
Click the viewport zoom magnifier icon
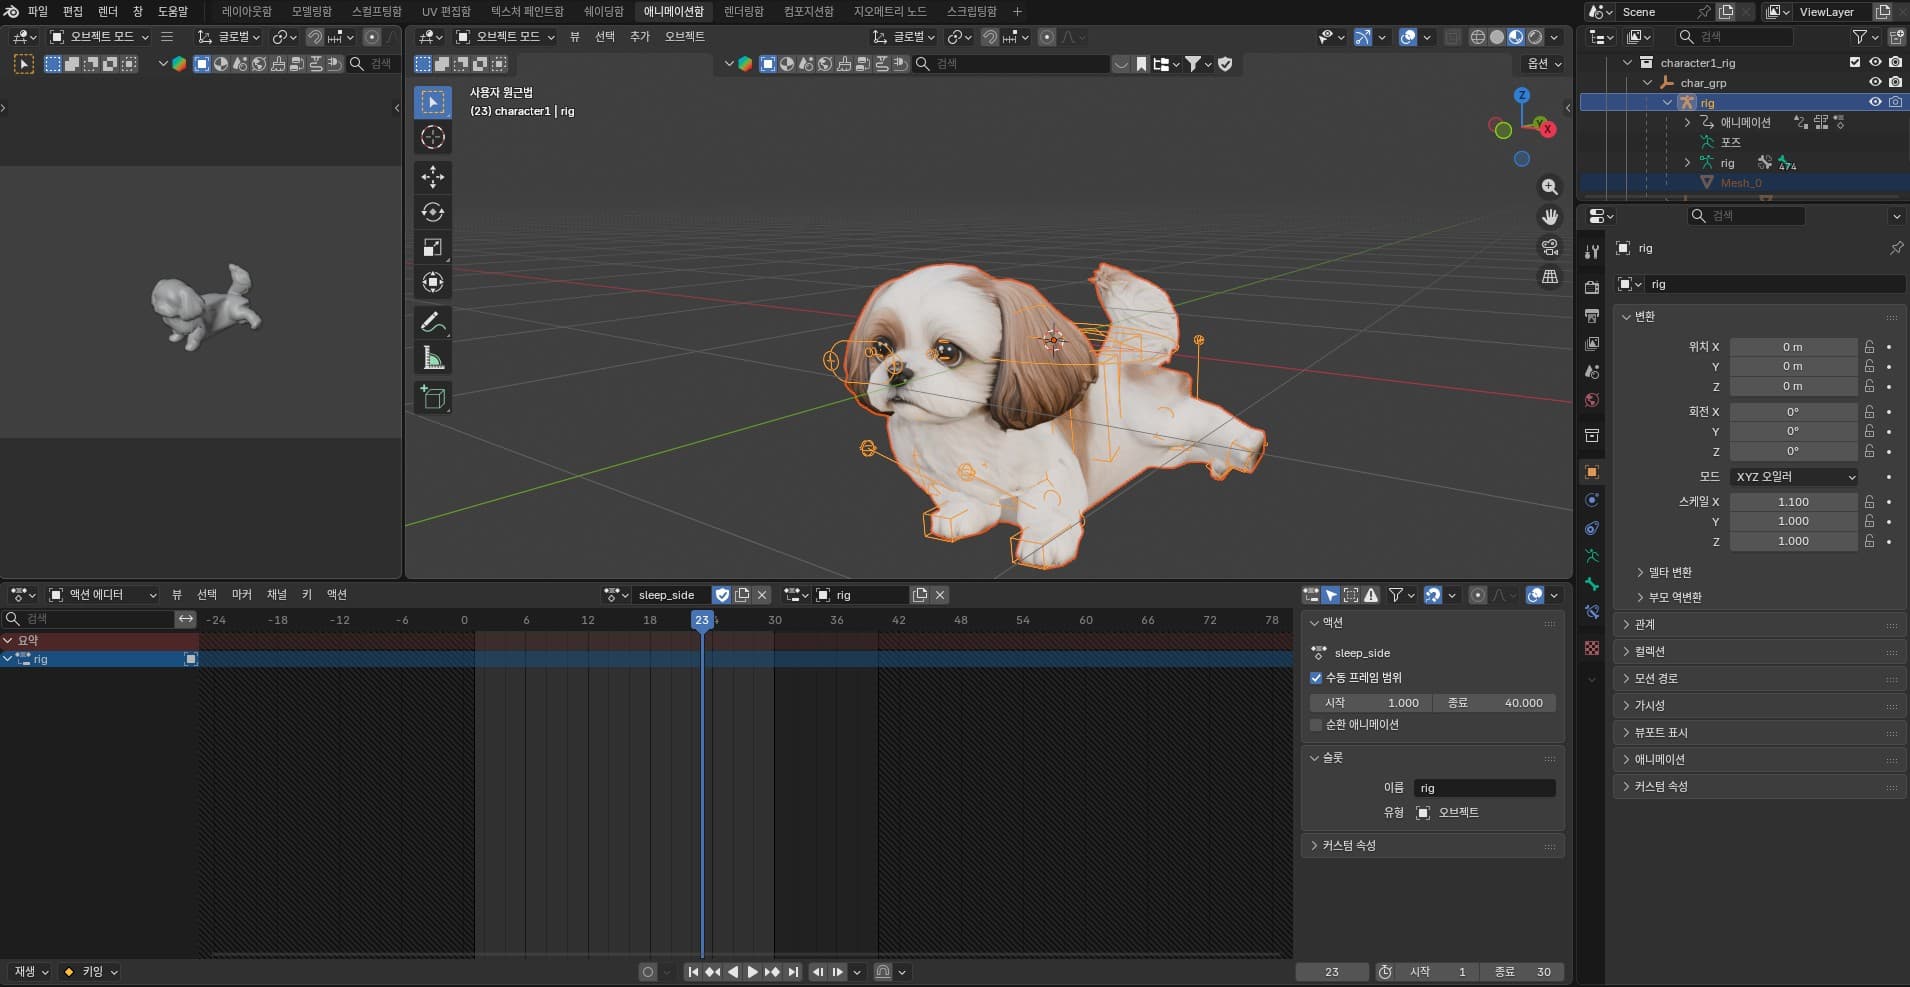pyautogui.click(x=1550, y=187)
